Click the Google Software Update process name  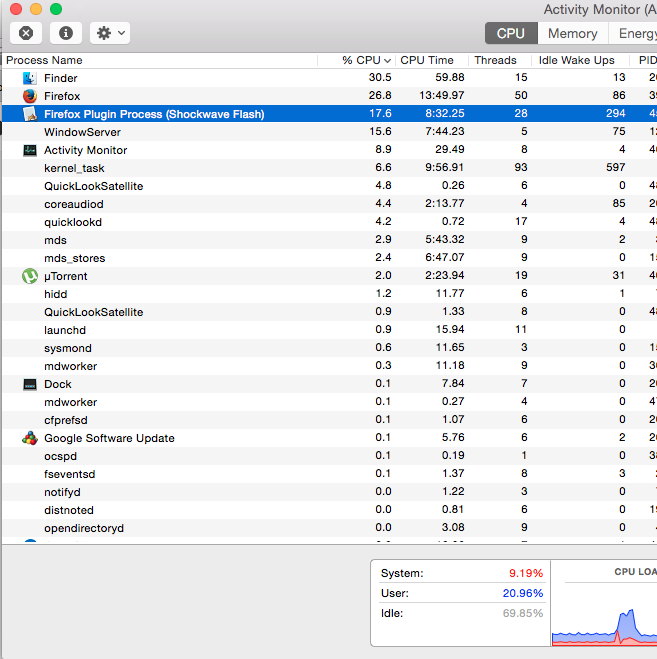point(109,438)
